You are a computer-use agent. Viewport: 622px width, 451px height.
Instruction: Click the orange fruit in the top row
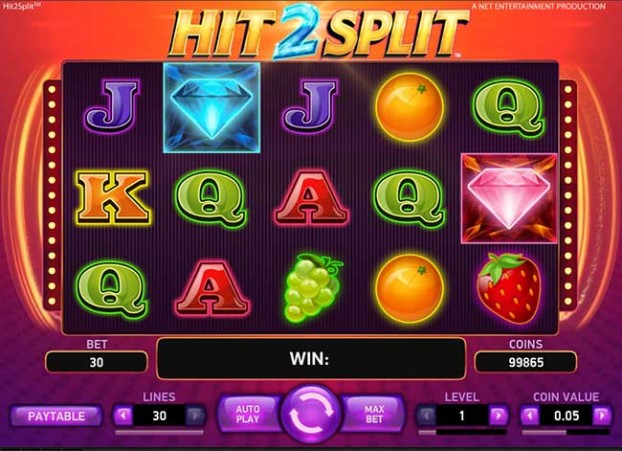(409, 107)
